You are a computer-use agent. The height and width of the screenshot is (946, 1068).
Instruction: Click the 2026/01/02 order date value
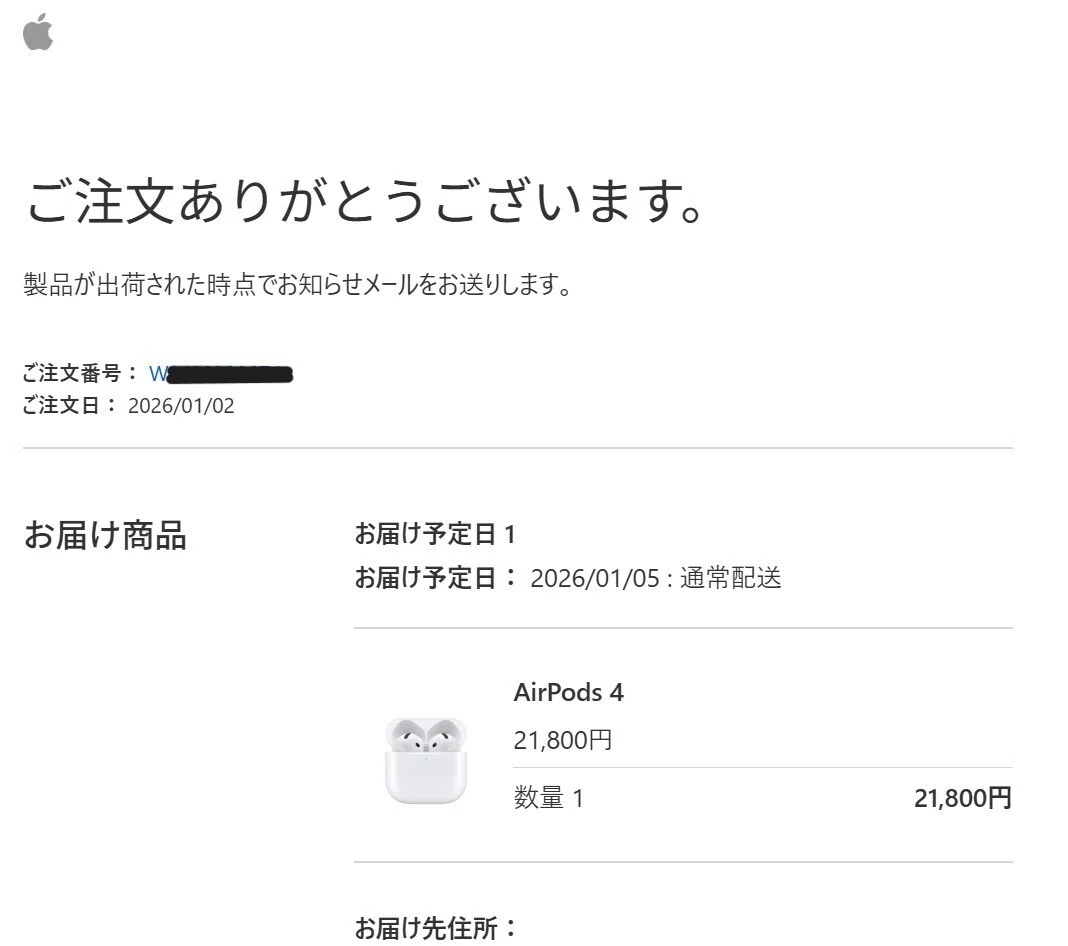tap(181, 406)
